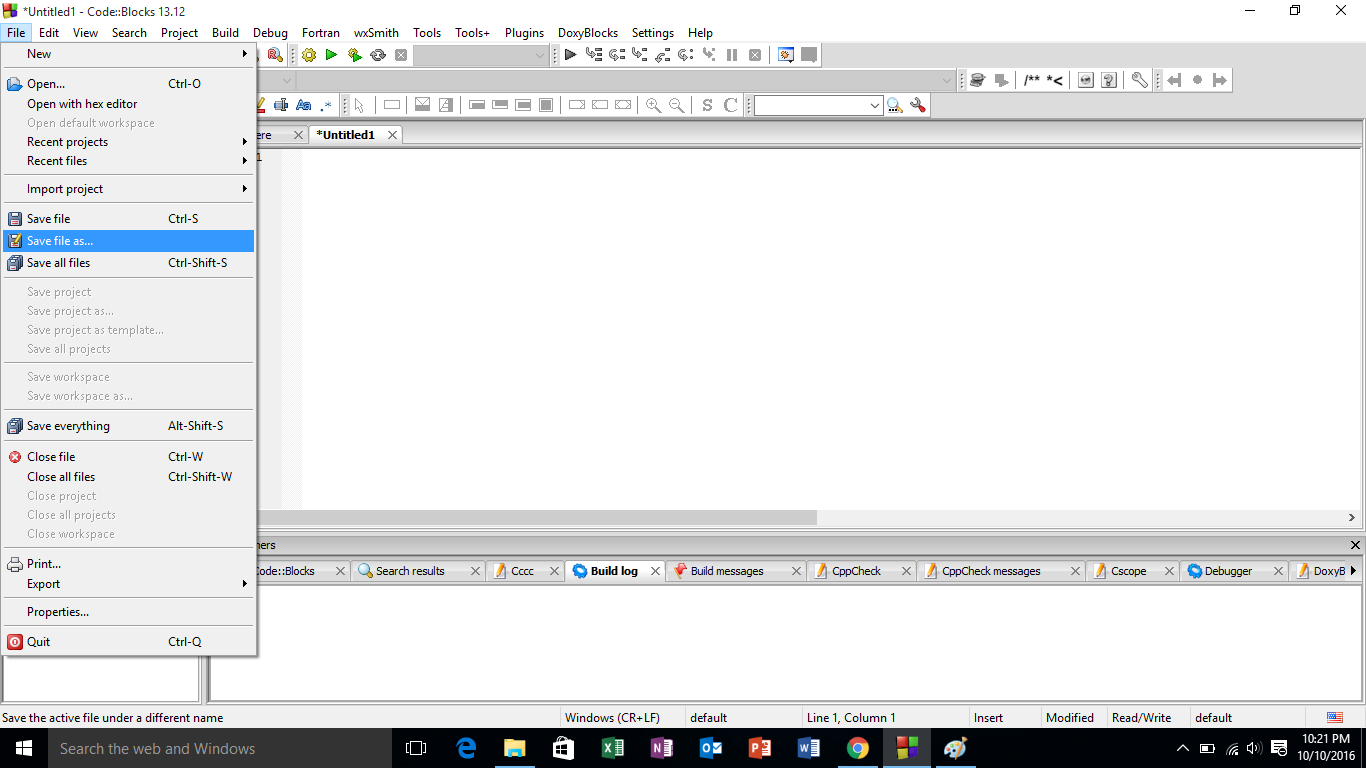Viewport: 1366px width, 768px height.
Task: Click the Build gear icon
Action: (x=308, y=55)
